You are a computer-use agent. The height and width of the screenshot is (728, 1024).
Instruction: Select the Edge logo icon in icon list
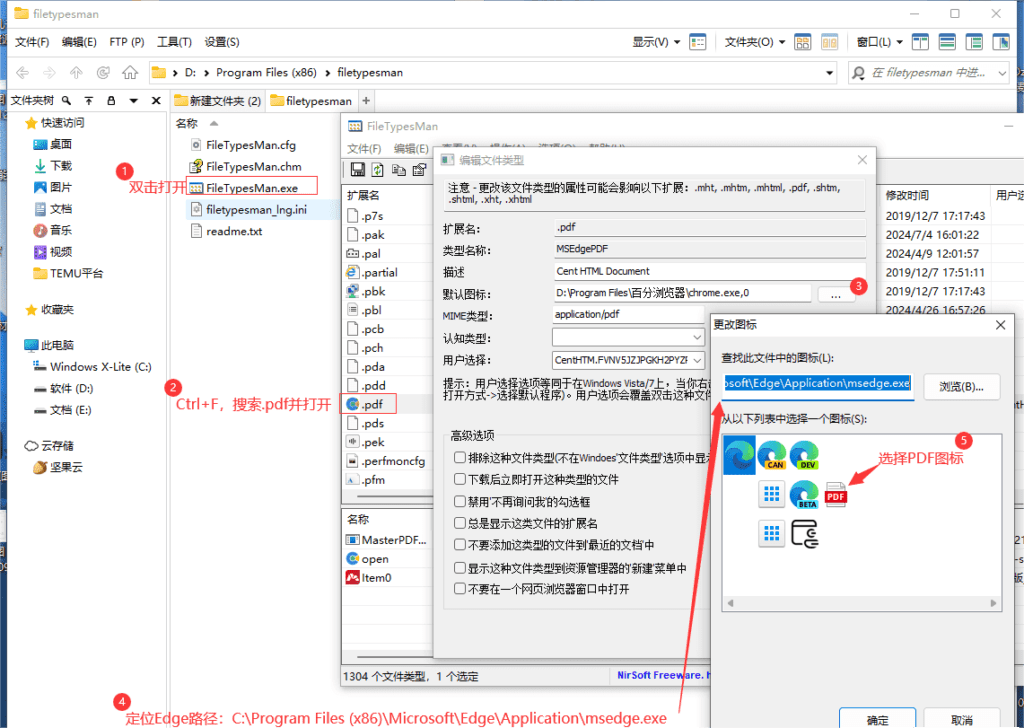739,455
